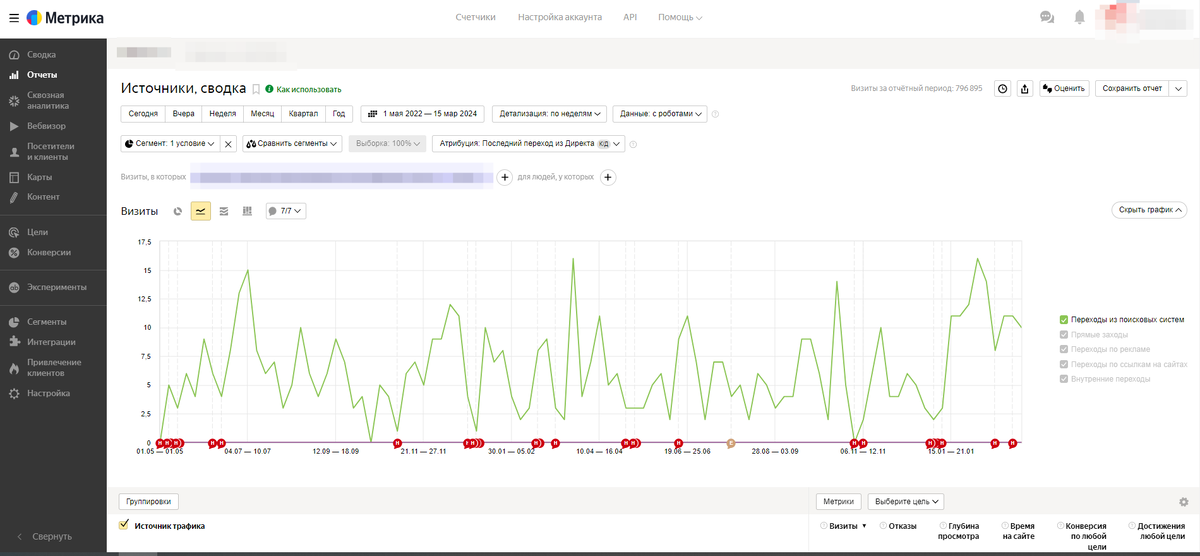
Task: Uncheck 'Переходы из поисковых систем' in legend
Action: point(1064,319)
